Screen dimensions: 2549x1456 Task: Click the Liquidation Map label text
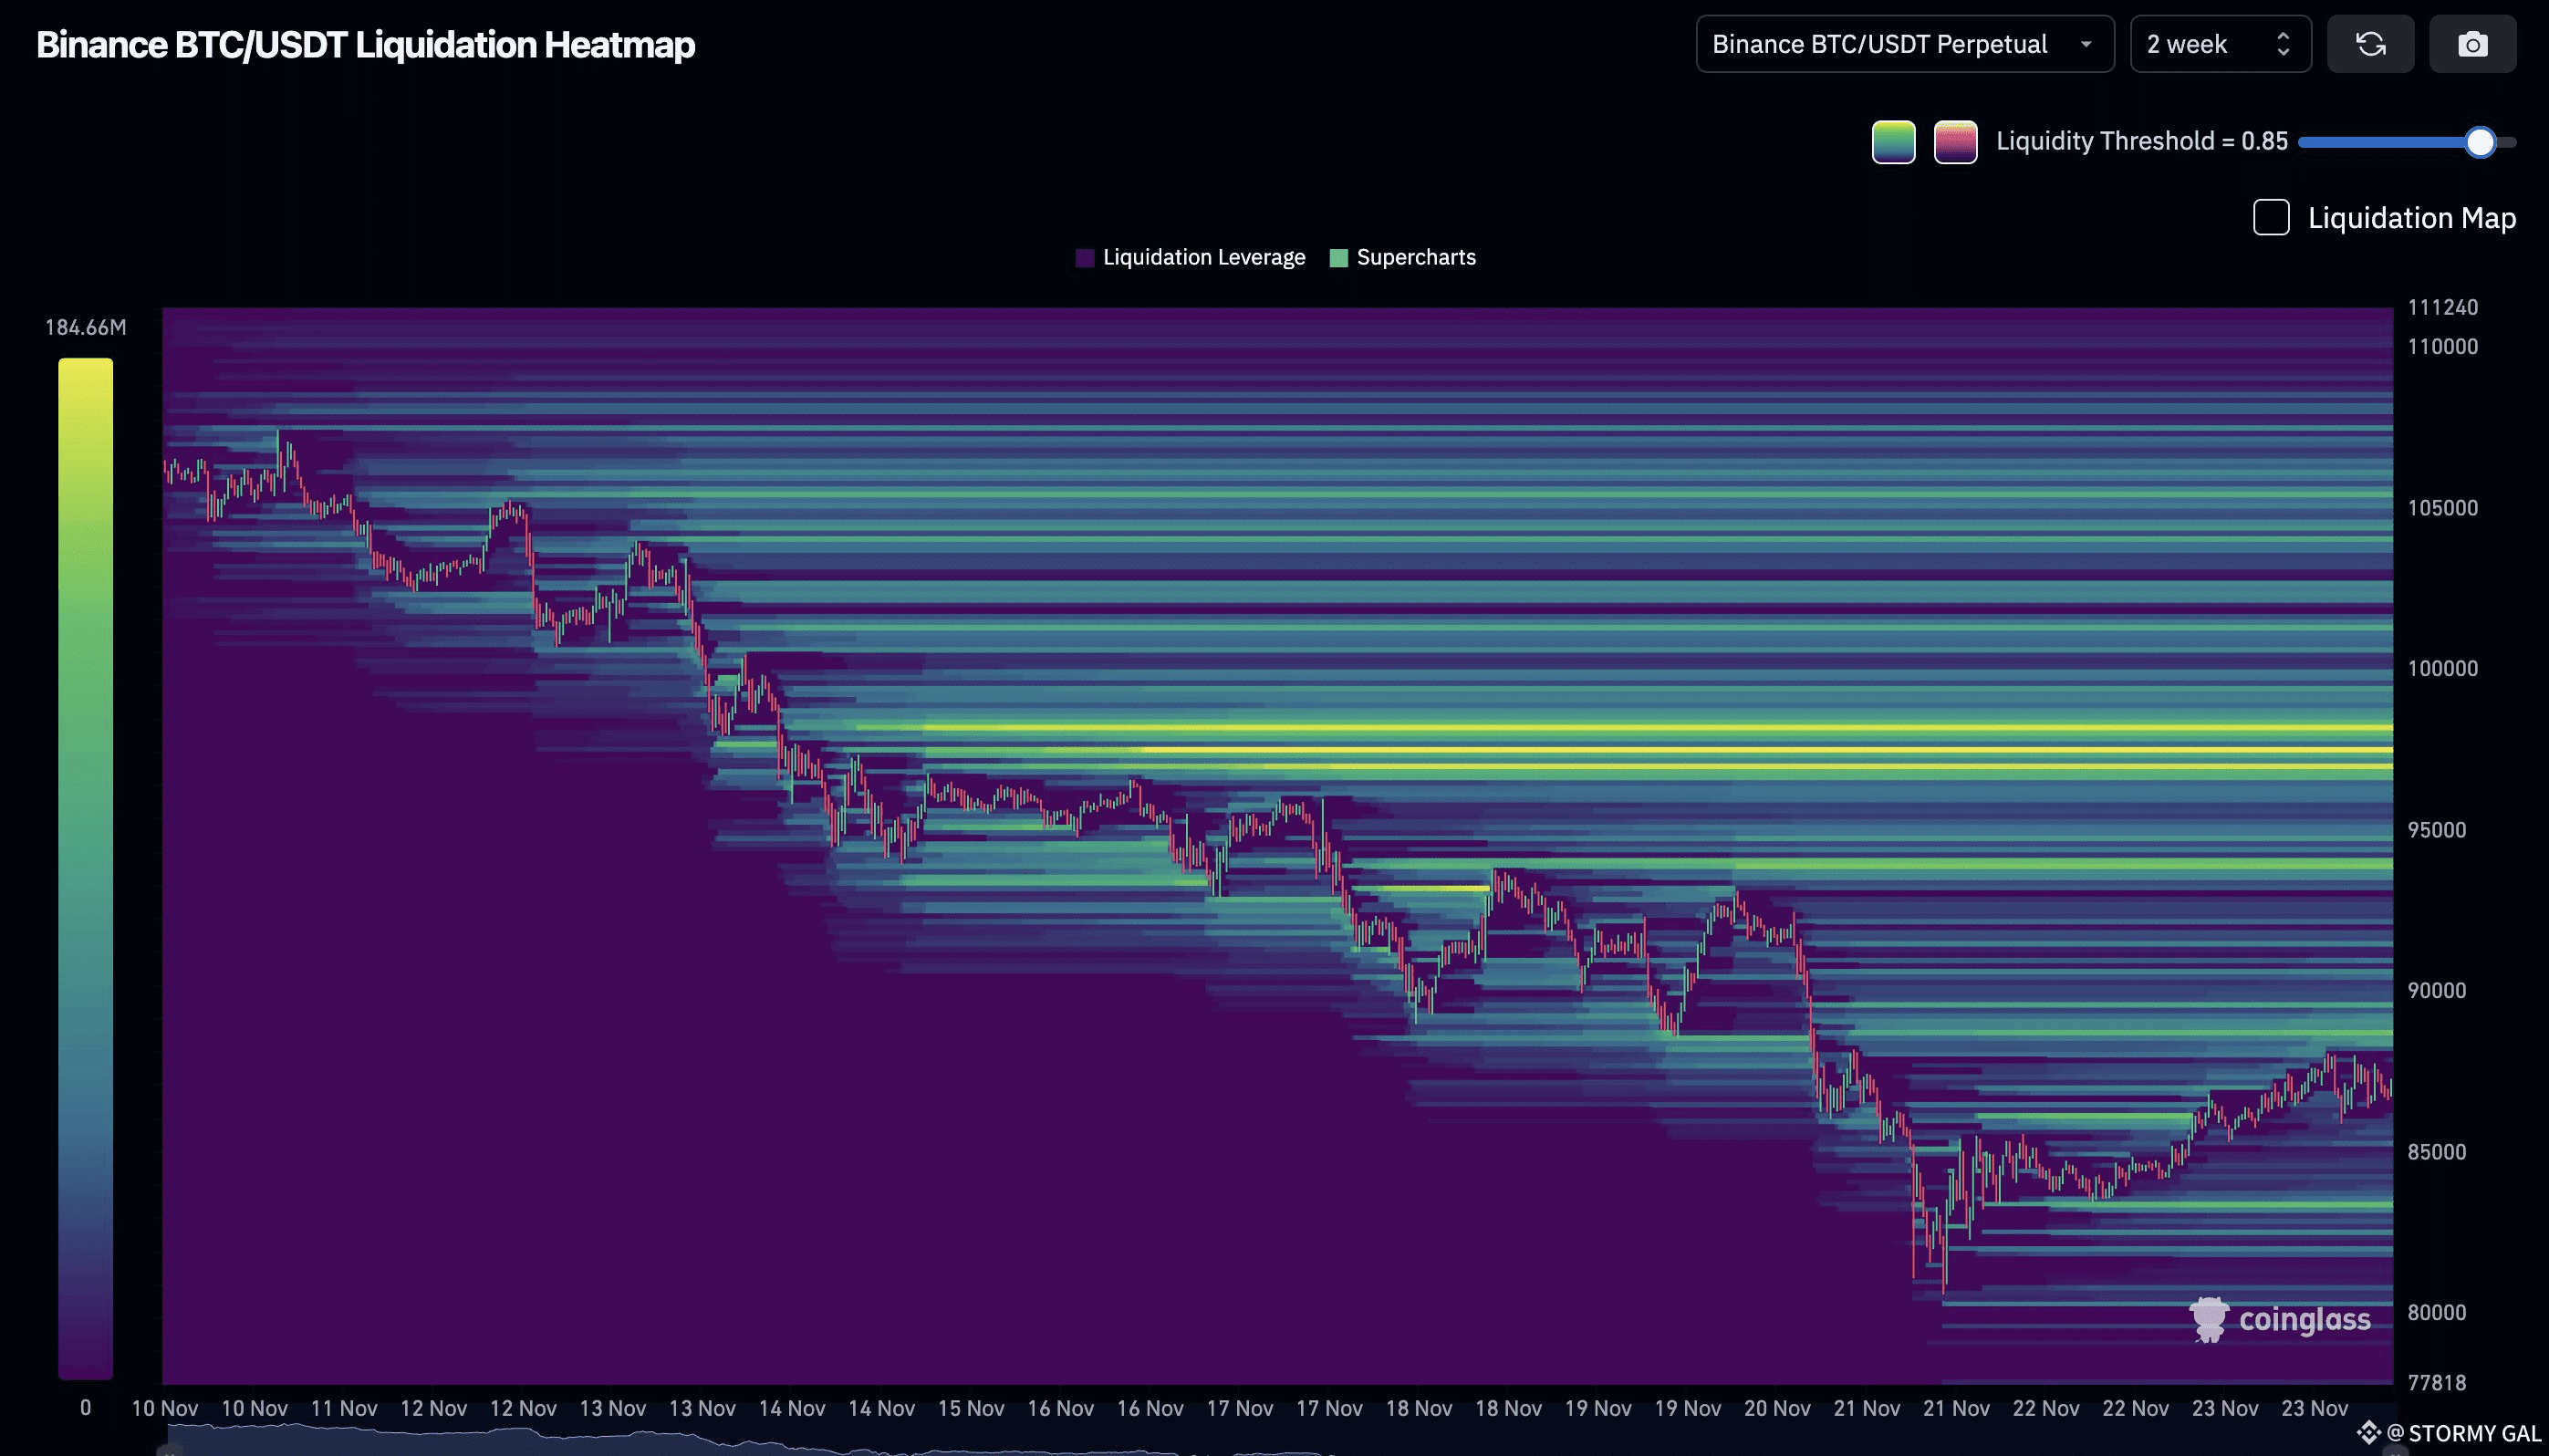point(2411,218)
